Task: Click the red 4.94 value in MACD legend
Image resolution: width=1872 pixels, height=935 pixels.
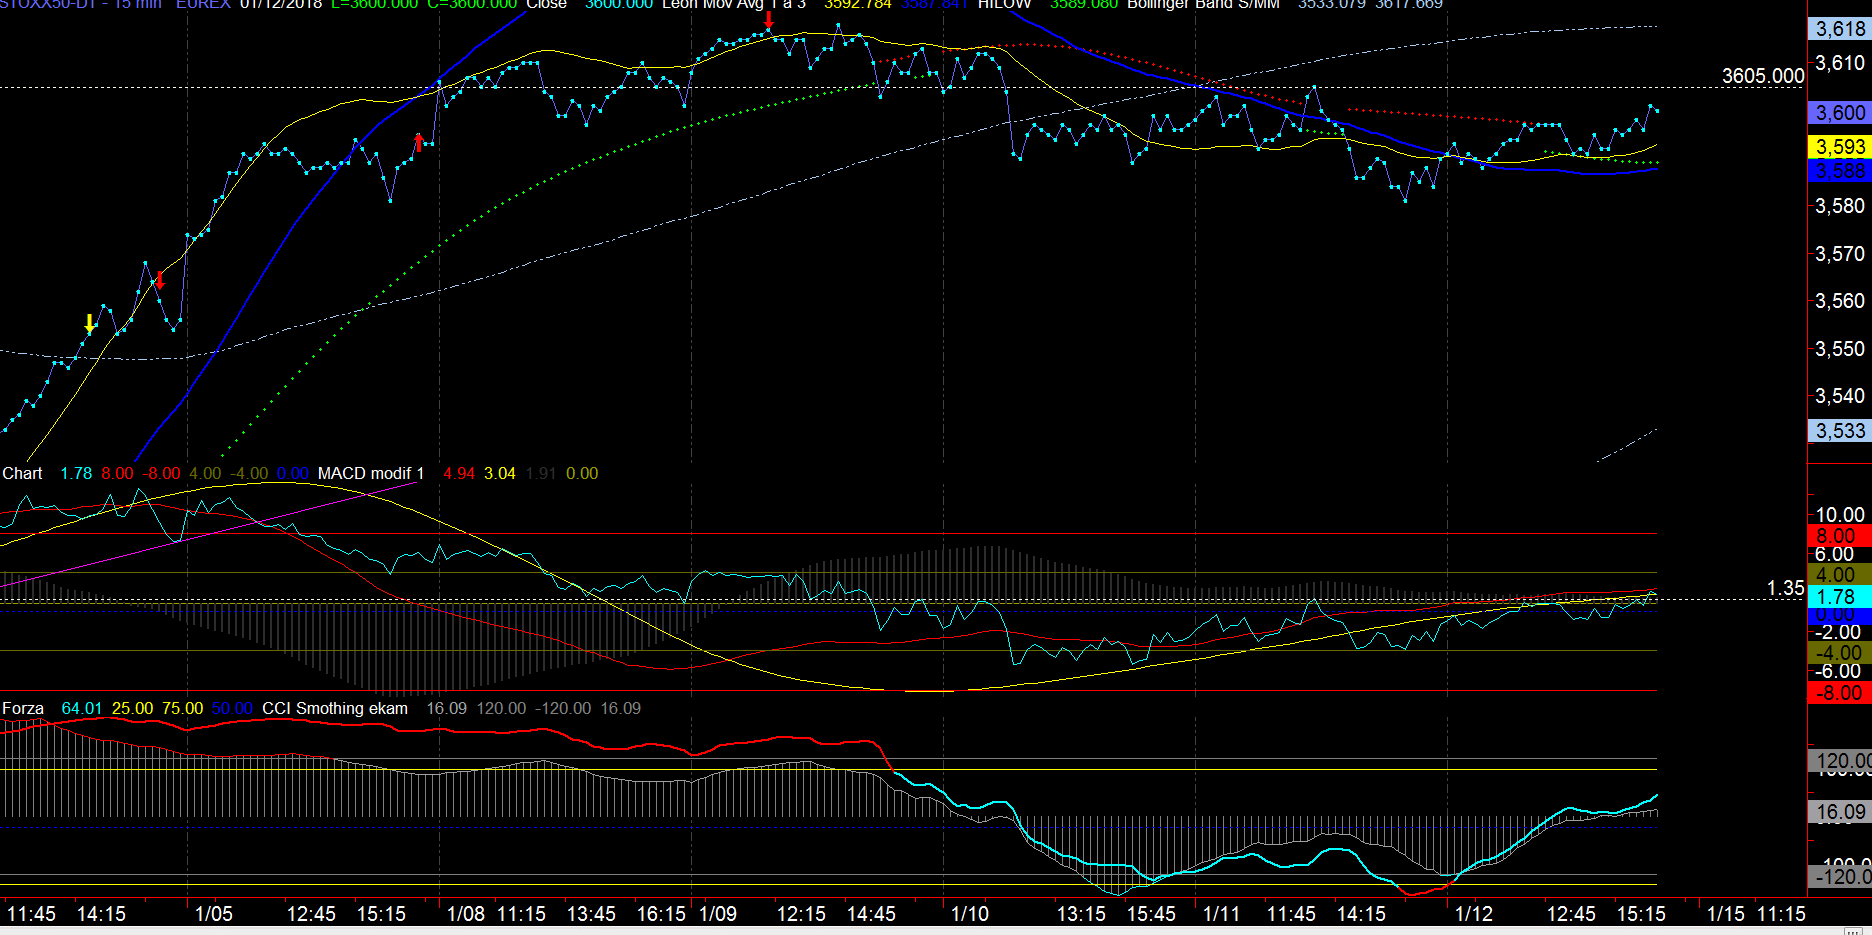Action: pyautogui.click(x=459, y=473)
